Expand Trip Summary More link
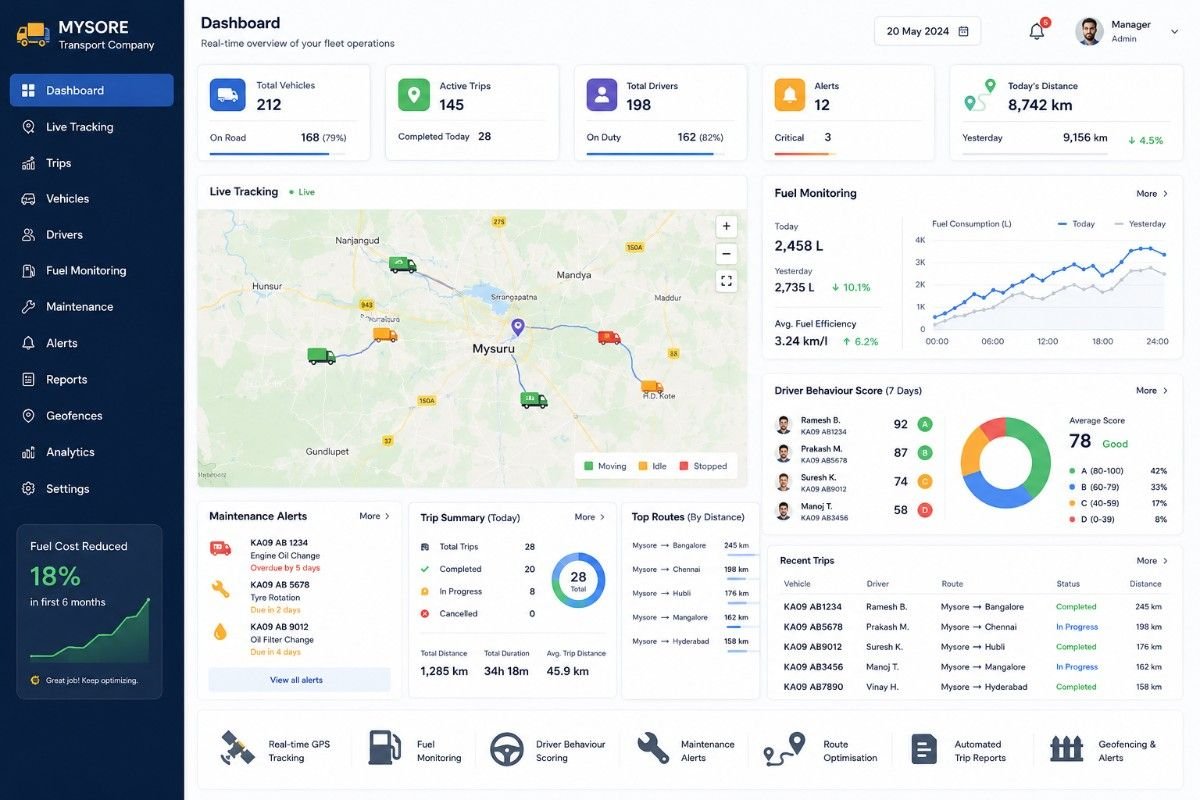 point(590,518)
